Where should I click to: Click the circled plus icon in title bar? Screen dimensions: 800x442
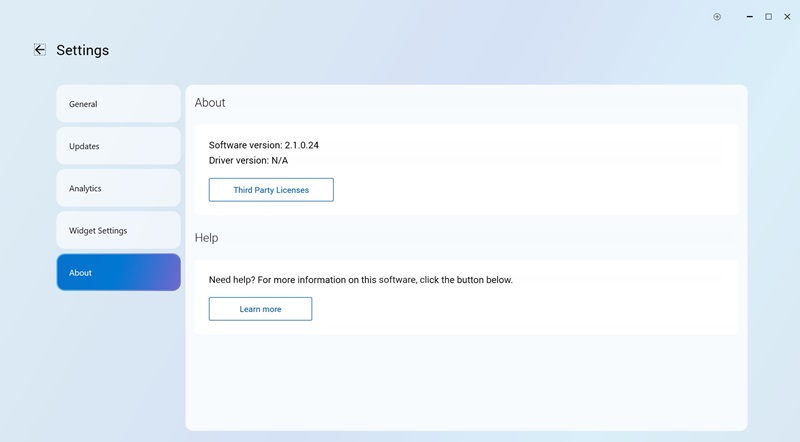tap(717, 17)
